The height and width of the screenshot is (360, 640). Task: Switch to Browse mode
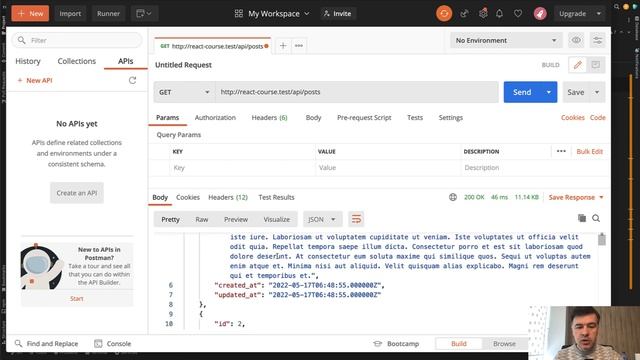(504, 344)
